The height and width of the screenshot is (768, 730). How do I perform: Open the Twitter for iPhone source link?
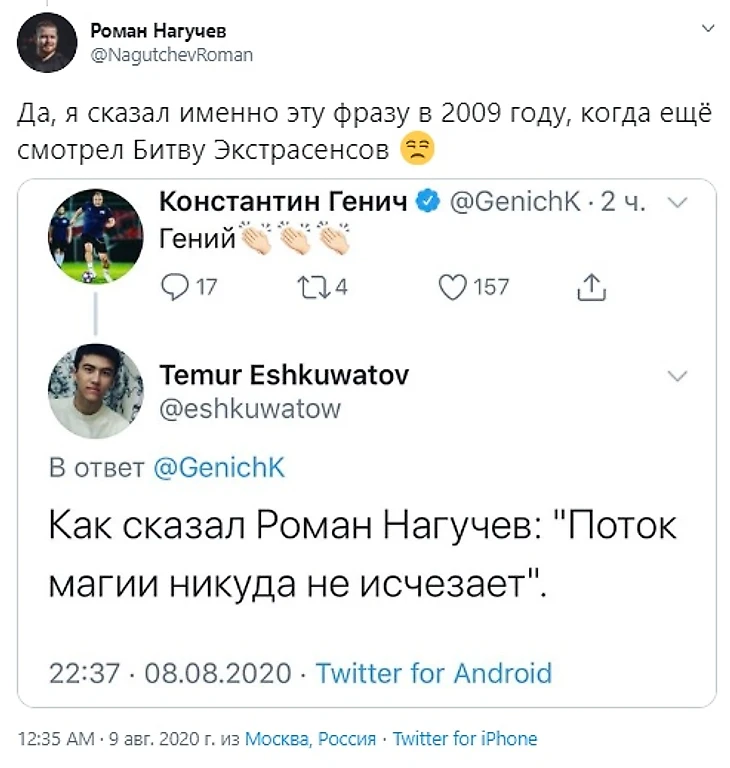click(x=465, y=740)
